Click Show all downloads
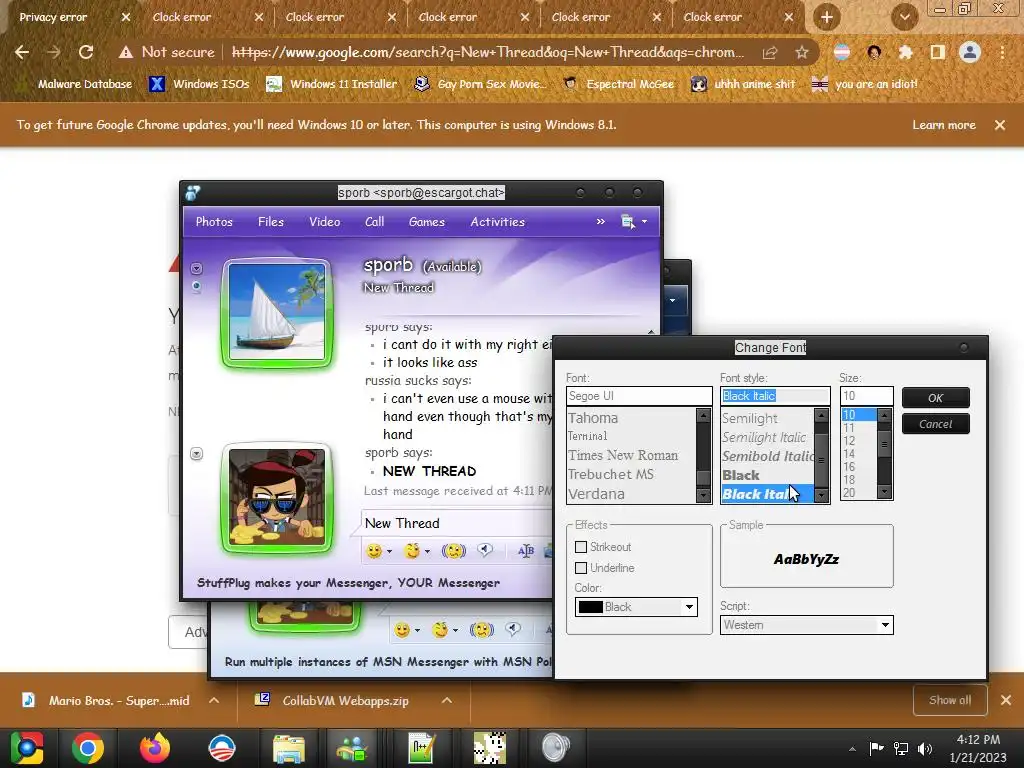 (950, 700)
